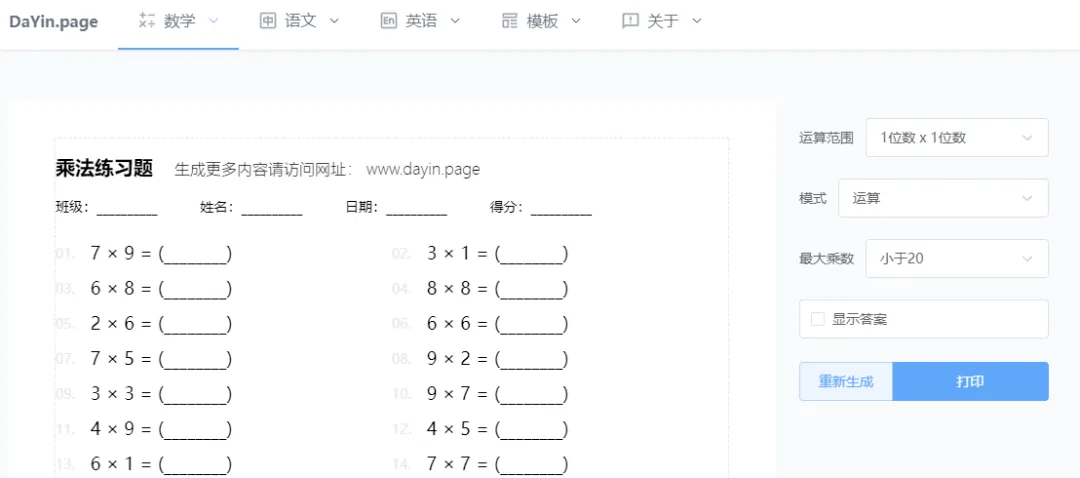Viewport: 1080px width, 478px height.
Task: Open the 关于 menu
Action: pos(662,21)
